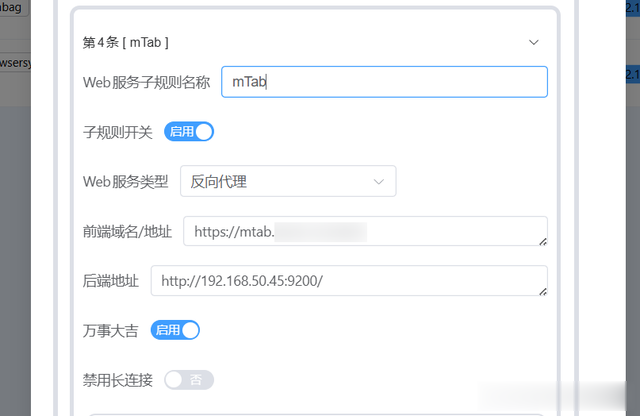Click the resize grip of 后端地址 box
The width and height of the screenshot is (640, 416).
coord(542,291)
